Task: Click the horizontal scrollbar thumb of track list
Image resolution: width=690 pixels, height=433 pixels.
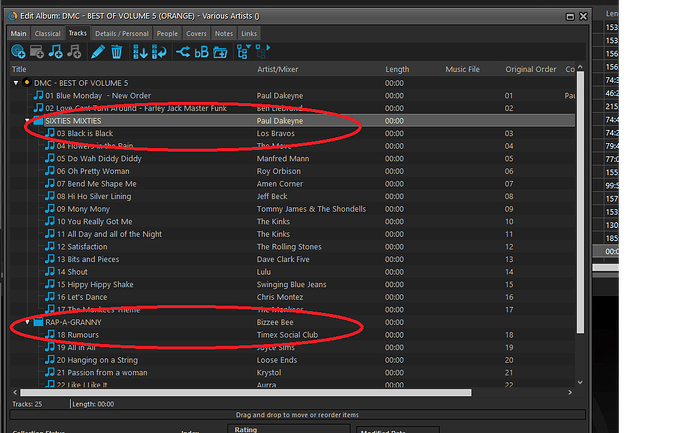Action: pyautogui.click(x=246, y=392)
